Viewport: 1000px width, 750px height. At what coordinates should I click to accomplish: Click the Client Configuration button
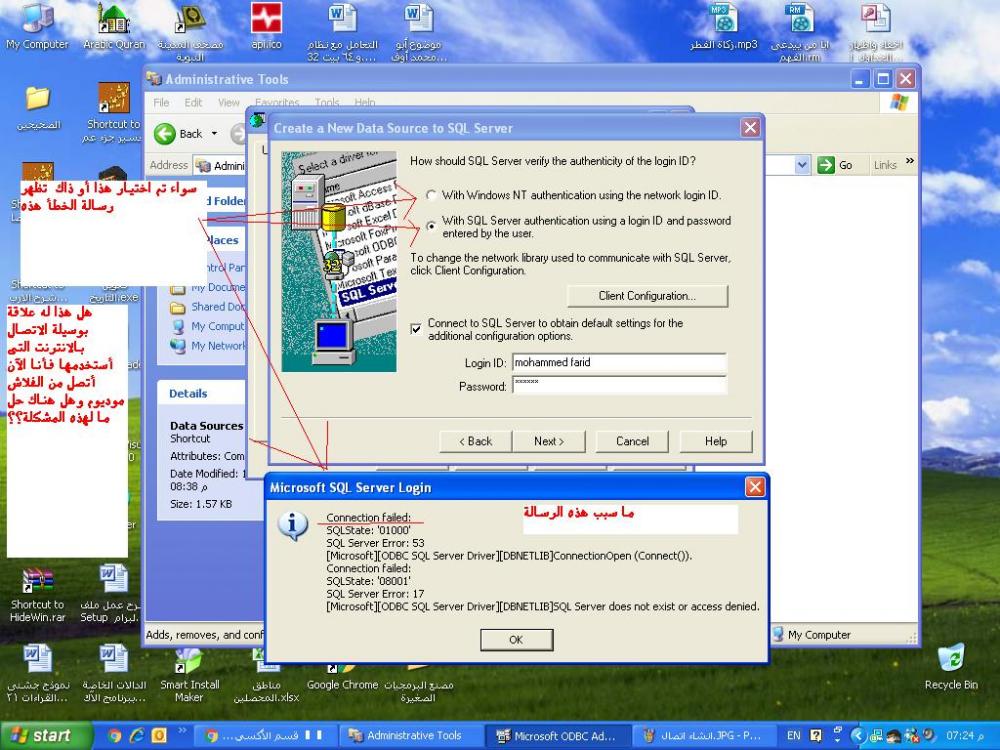pyautogui.click(x=647, y=296)
